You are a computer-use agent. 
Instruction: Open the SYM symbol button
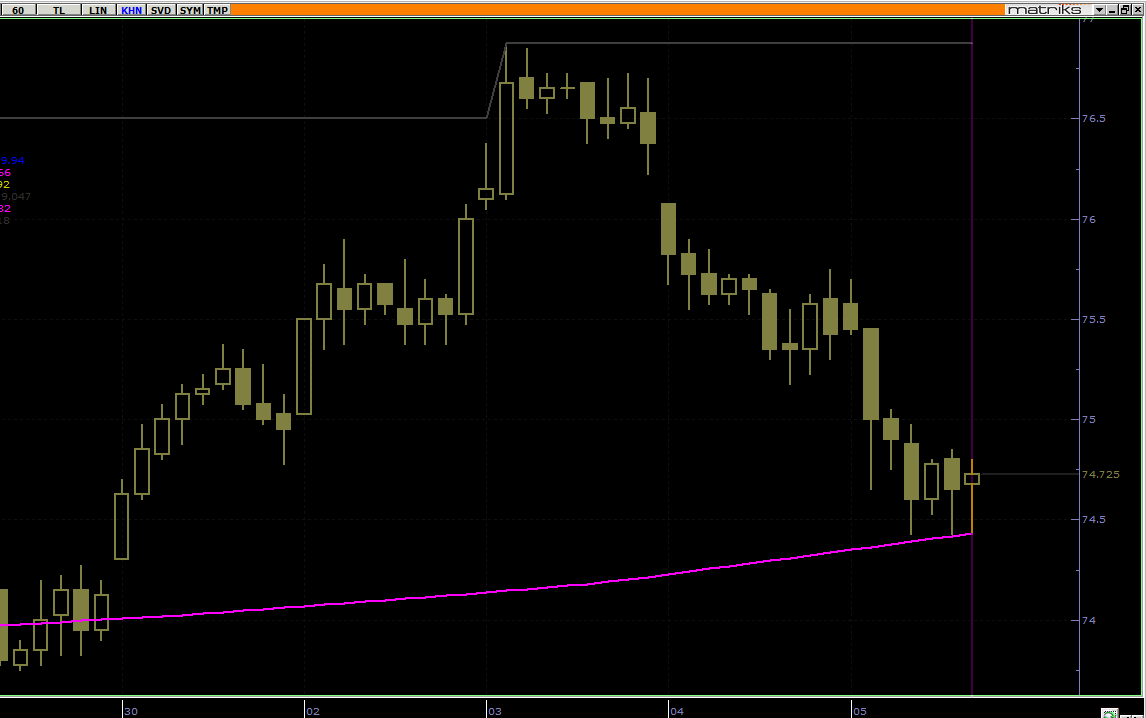[190, 10]
